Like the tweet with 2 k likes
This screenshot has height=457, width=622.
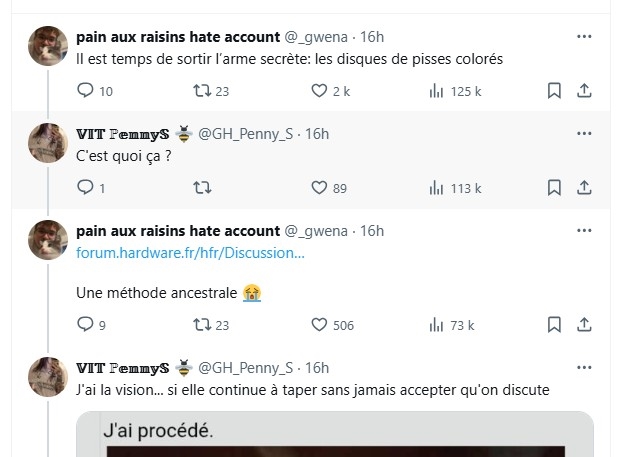coord(320,91)
